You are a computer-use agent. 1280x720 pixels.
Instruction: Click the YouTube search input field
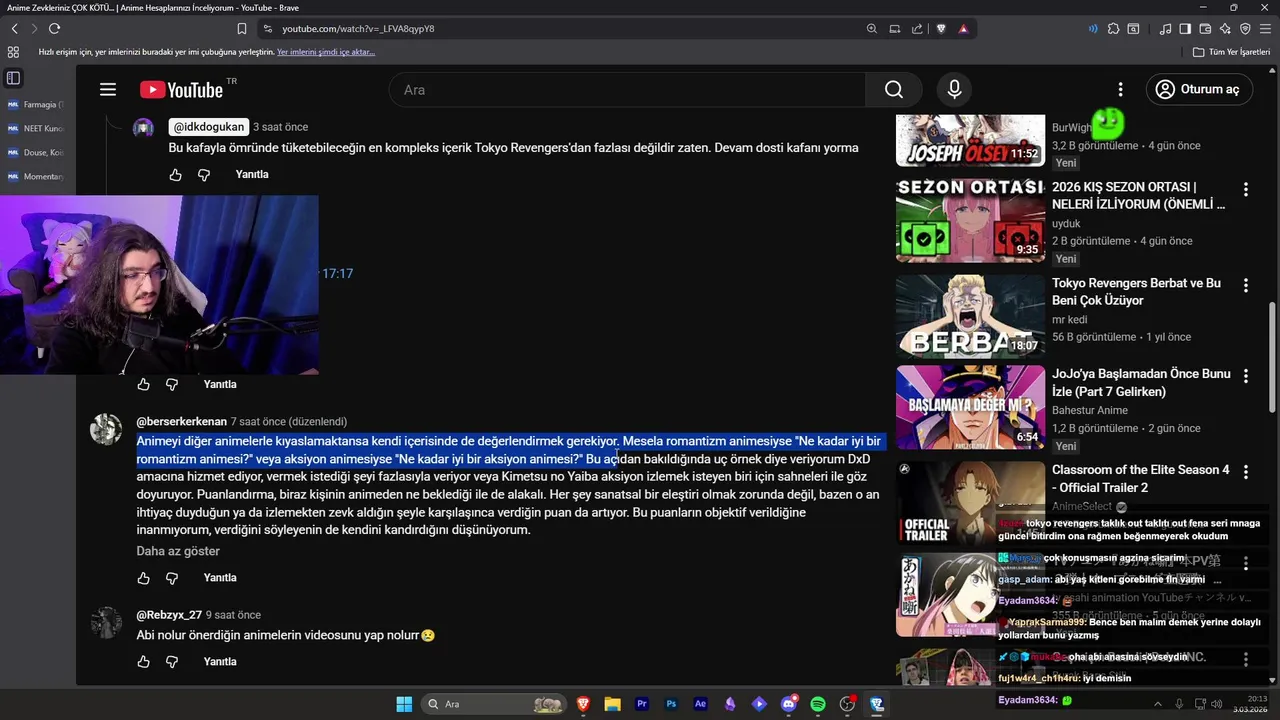pos(627,90)
